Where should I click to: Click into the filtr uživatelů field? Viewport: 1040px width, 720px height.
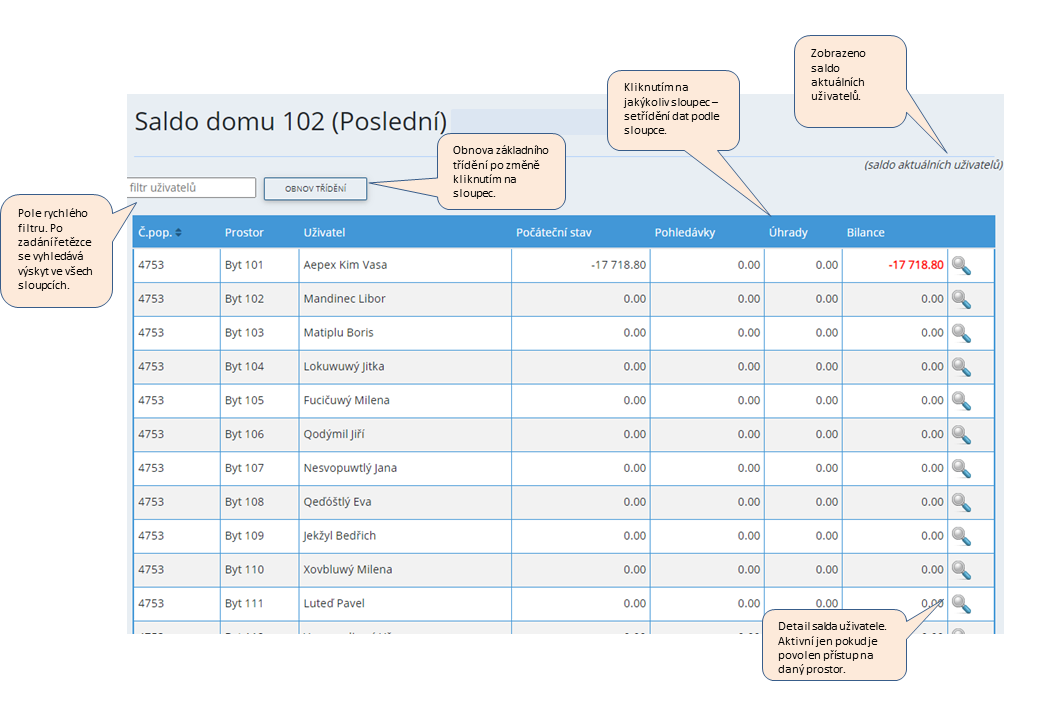tap(193, 188)
